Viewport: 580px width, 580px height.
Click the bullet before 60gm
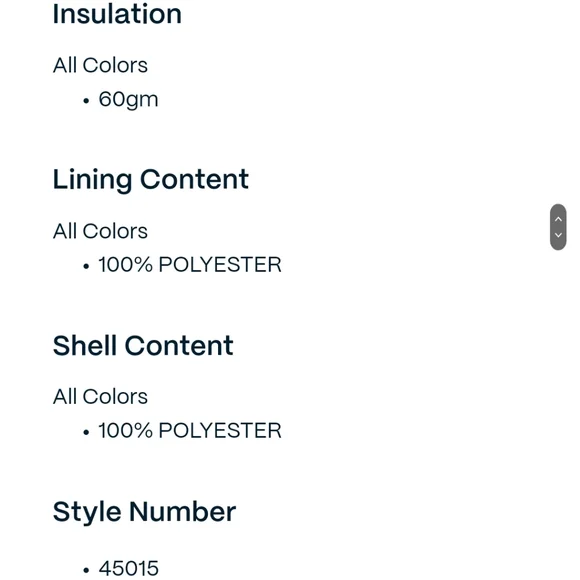coord(86,101)
